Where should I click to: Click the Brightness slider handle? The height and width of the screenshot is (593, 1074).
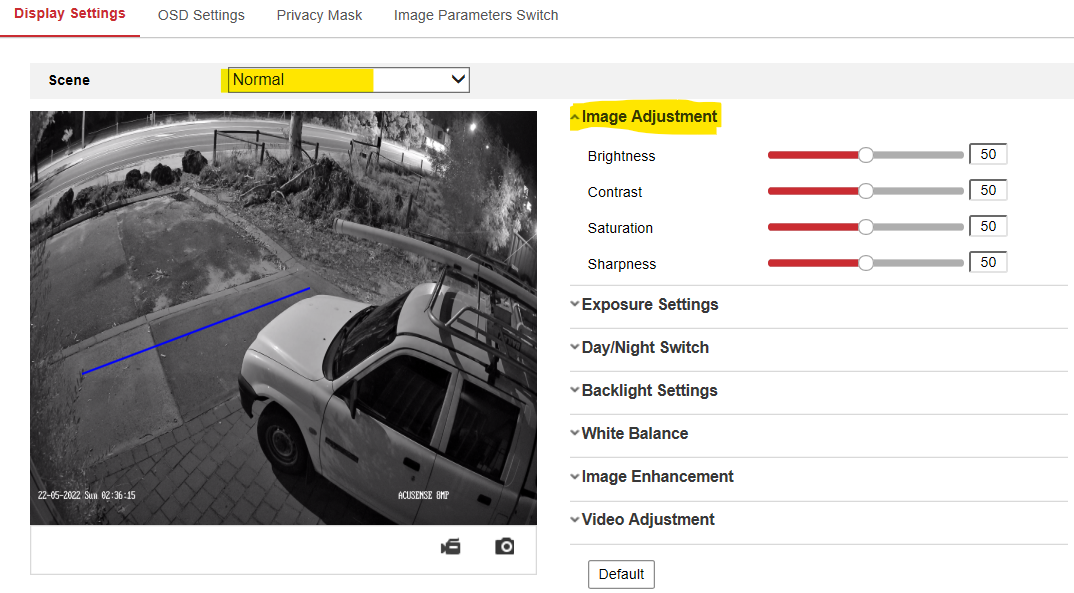point(866,155)
